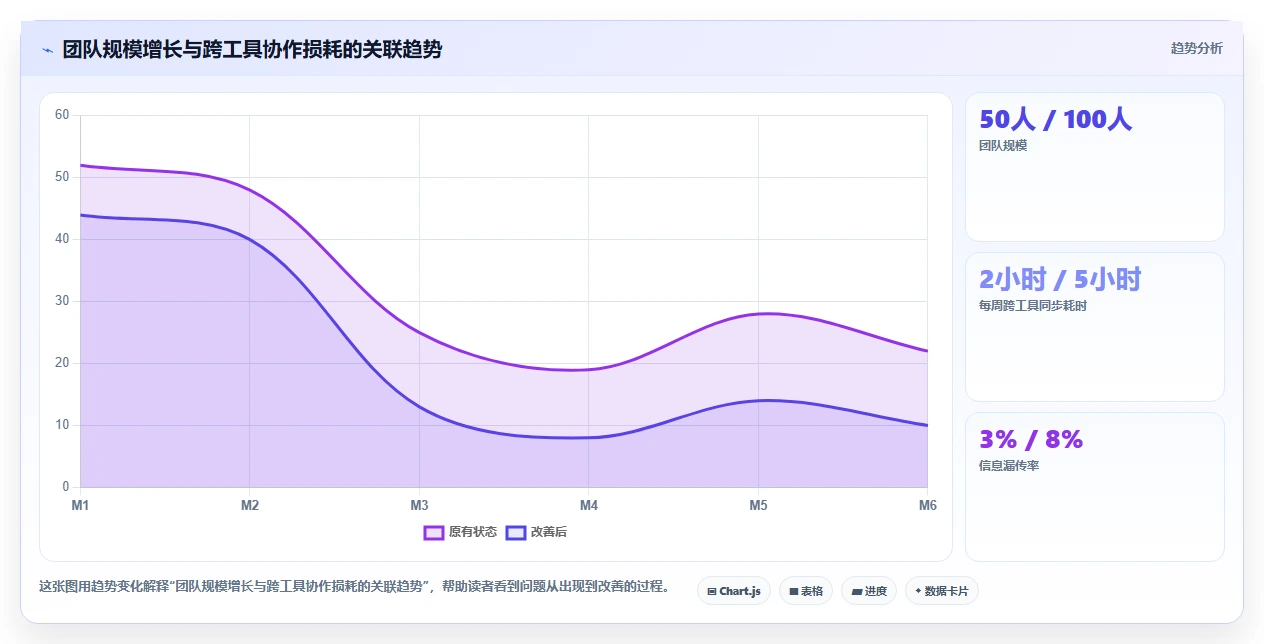Click the 原有状态 line point at M6
The height and width of the screenshot is (644, 1264).
click(x=927, y=351)
